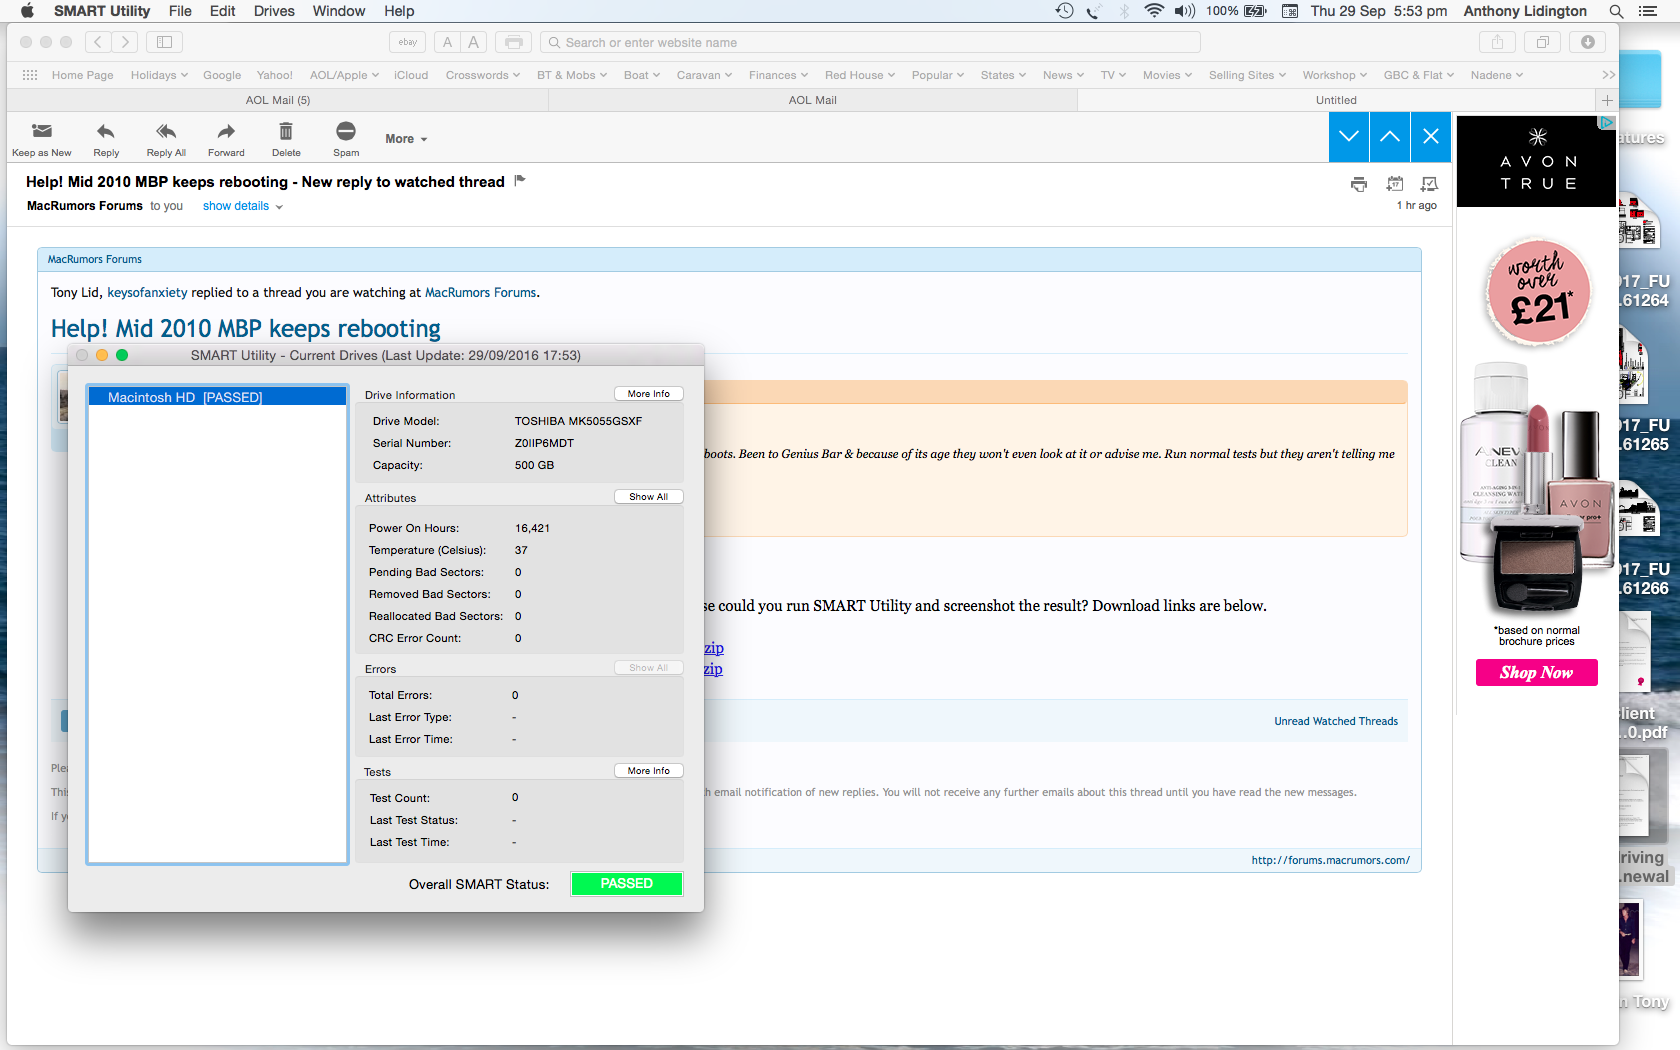Click the Safari forward button
Viewport: 1680px width, 1050px height.
[x=125, y=42]
